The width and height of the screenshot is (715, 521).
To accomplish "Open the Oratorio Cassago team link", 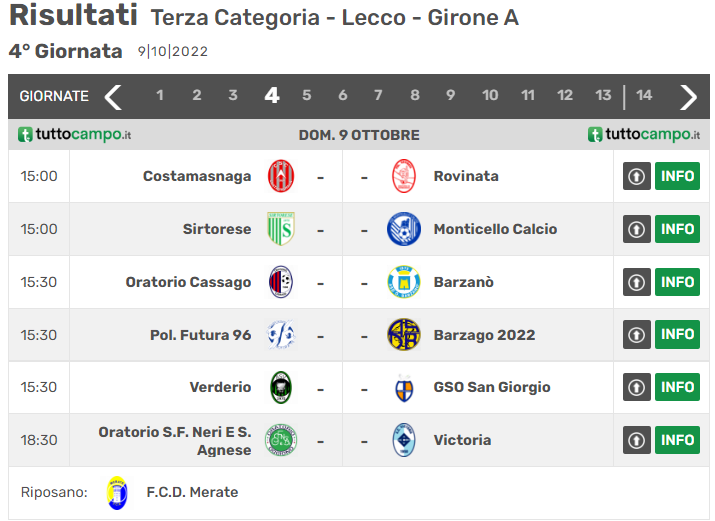I will (x=188, y=282).
